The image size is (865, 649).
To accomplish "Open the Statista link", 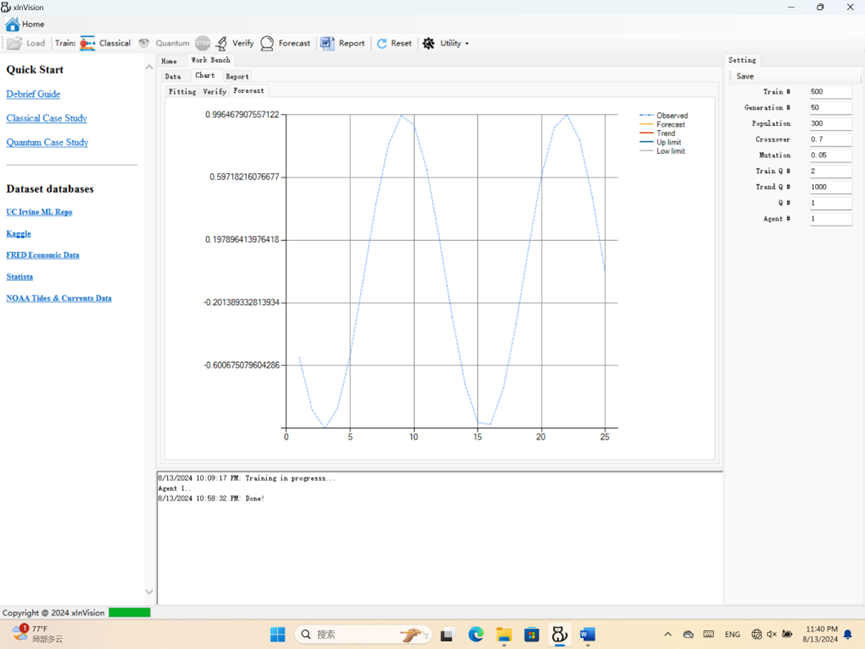I will point(19,276).
